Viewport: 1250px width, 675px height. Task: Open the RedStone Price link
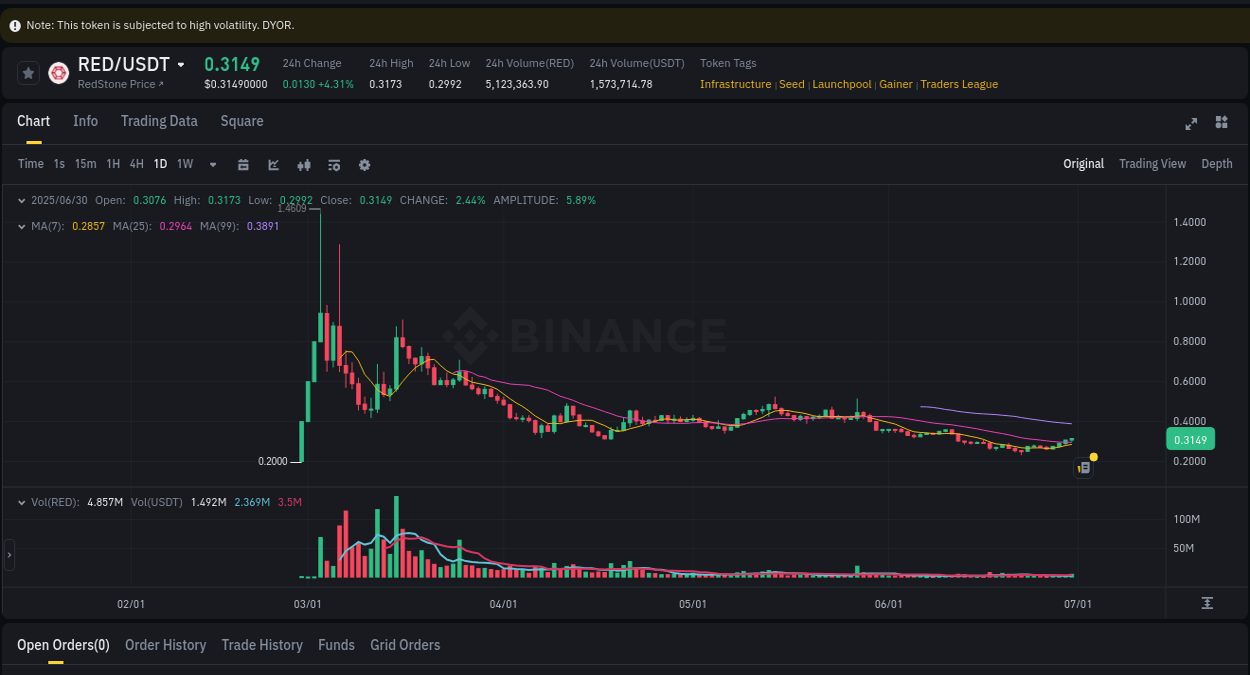[x=118, y=84]
